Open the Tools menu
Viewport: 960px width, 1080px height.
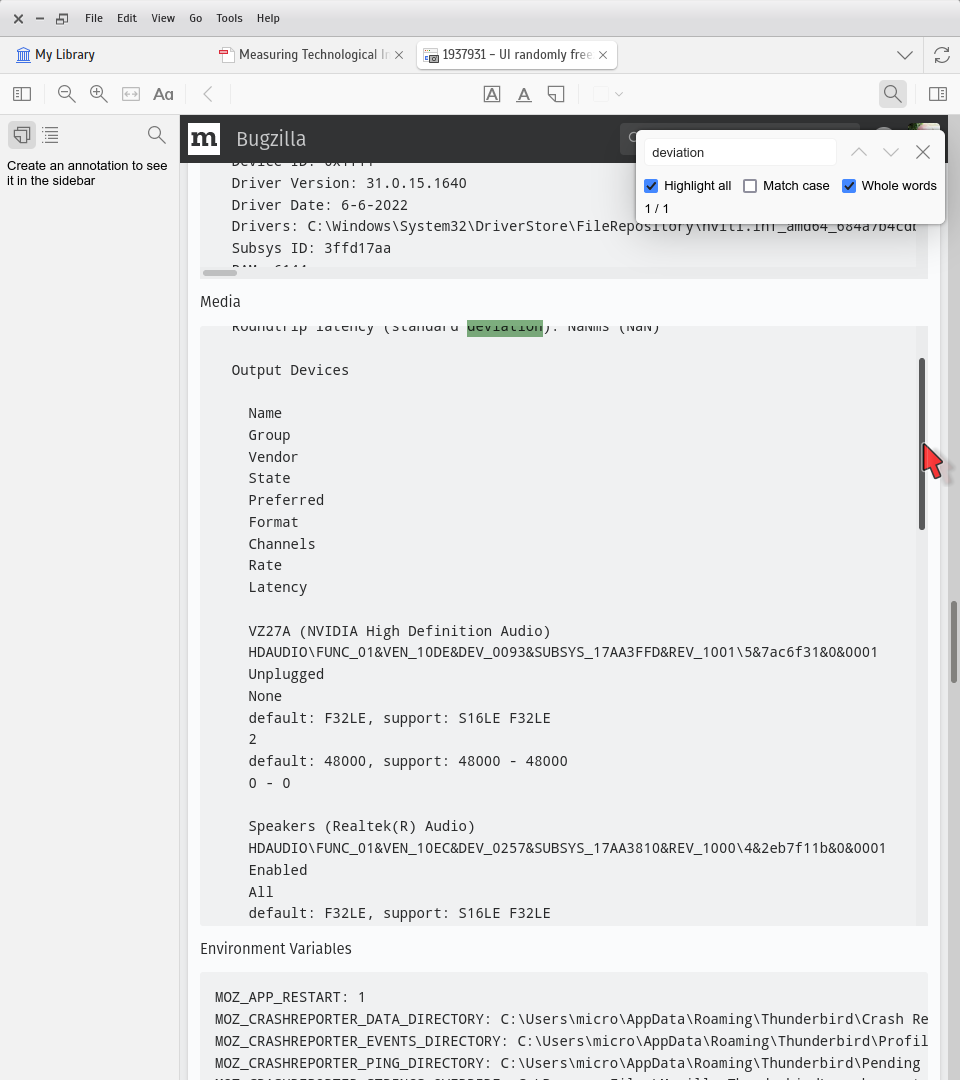click(229, 18)
